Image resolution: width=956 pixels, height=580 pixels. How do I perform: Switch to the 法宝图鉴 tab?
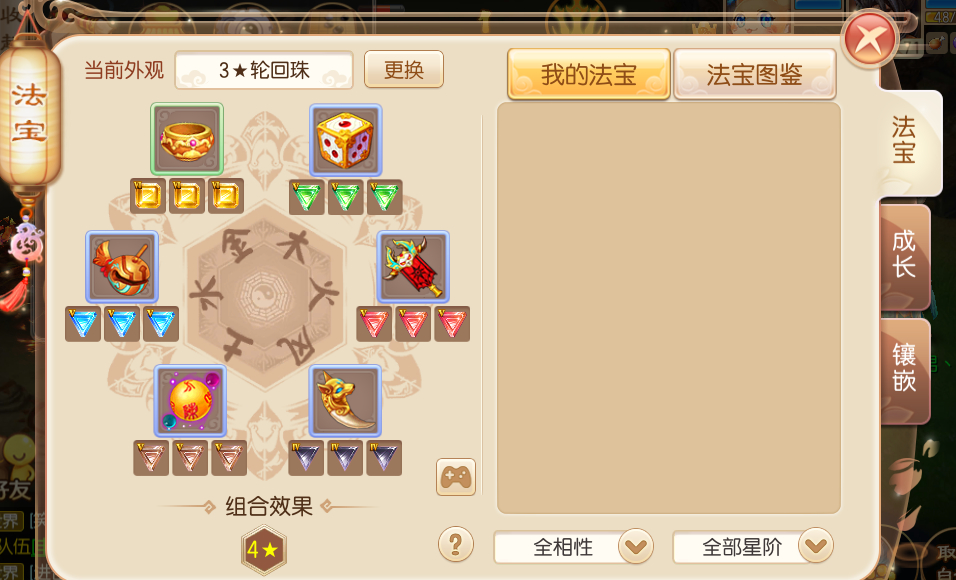pyautogui.click(x=755, y=74)
